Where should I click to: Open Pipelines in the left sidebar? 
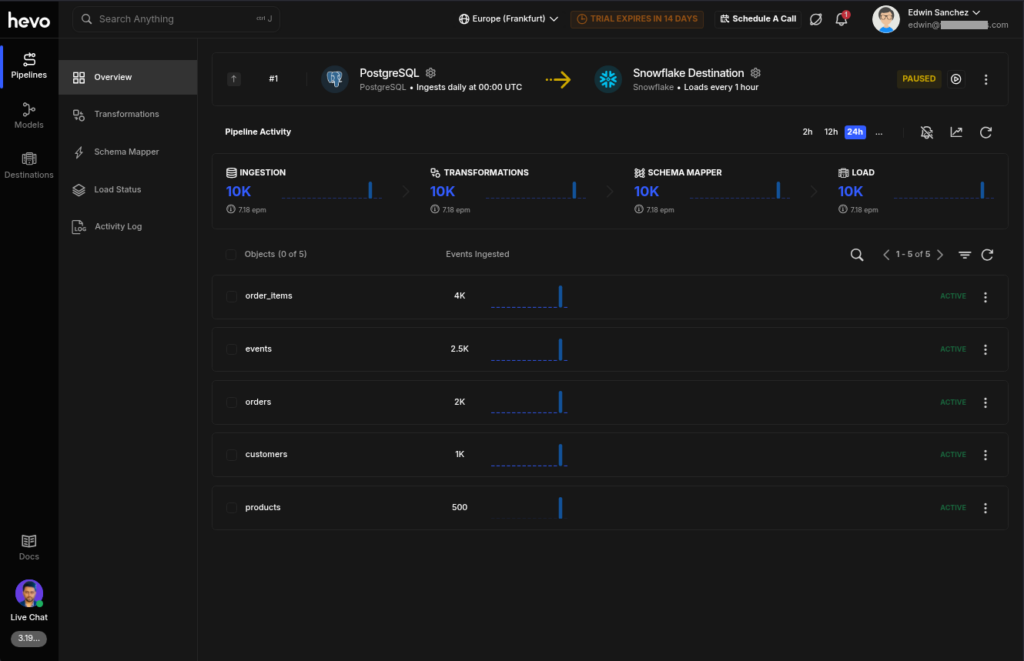pyautogui.click(x=29, y=66)
